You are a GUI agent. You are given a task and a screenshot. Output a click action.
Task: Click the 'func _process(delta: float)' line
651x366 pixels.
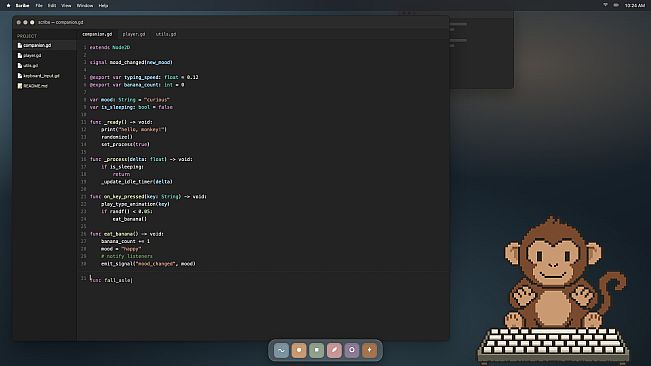[x=141, y=159]
